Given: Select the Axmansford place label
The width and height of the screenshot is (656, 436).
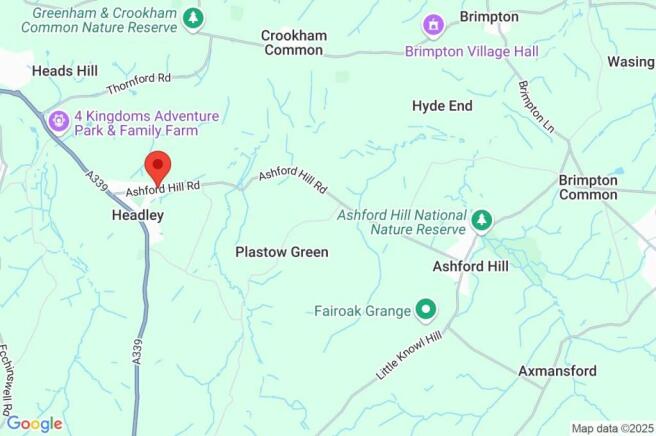Looking at the screenshot, I should point(557,371).
